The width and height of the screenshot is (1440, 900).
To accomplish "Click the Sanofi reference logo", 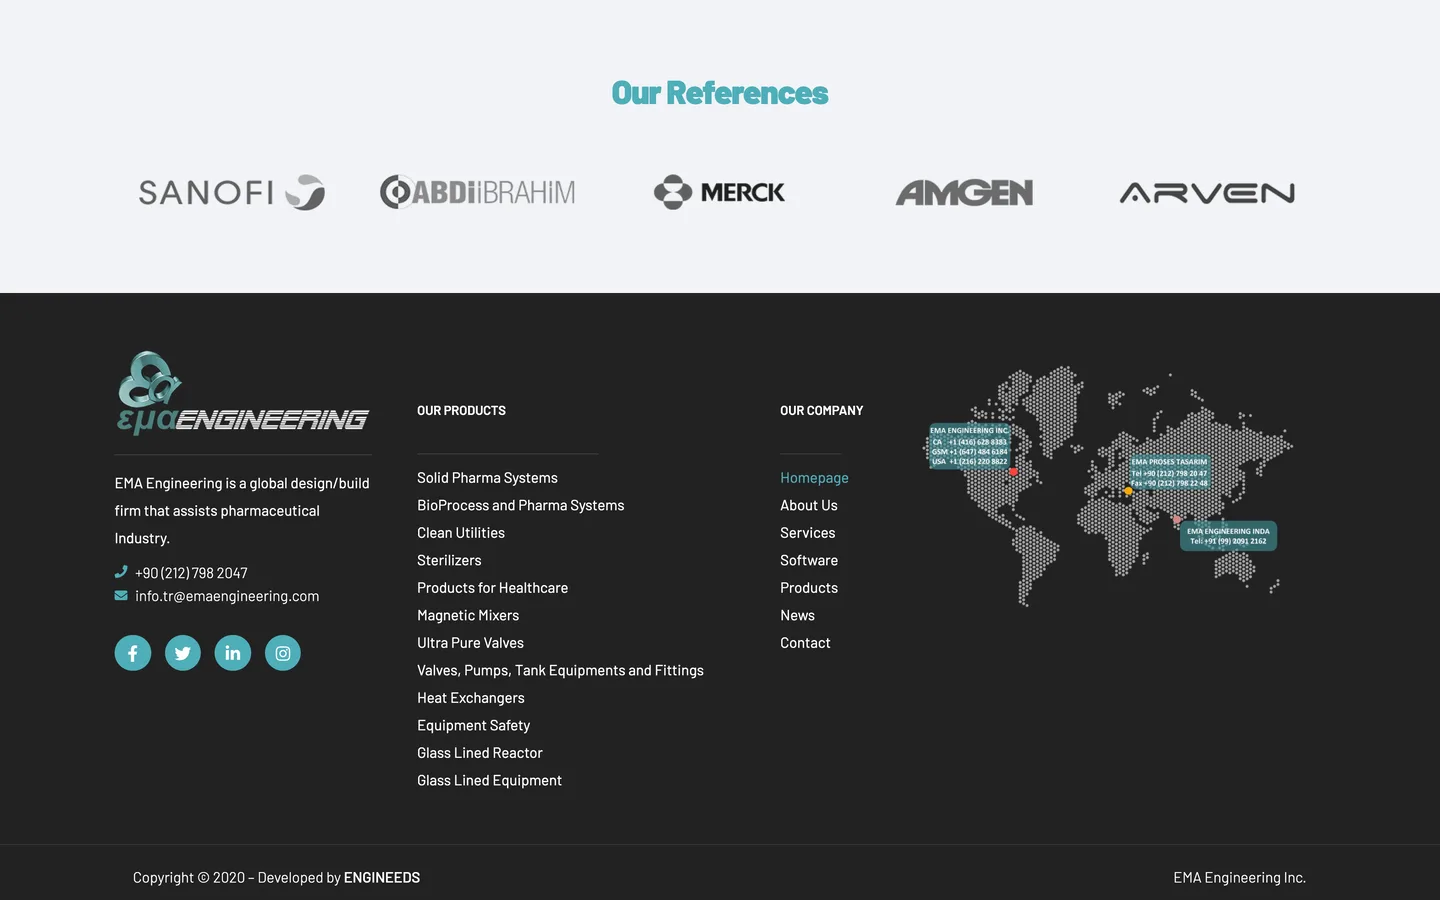I will click(x=232, y=192).
